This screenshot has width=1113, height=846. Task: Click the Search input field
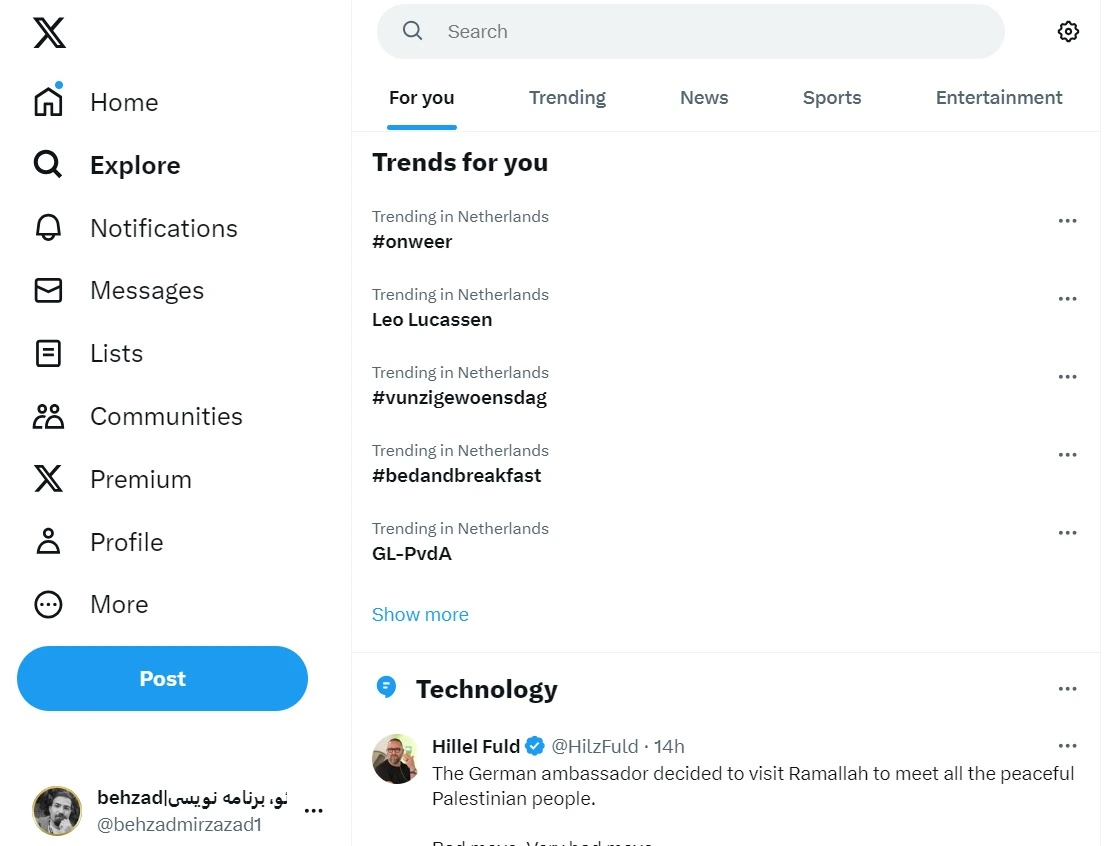(x=690, y=31)
